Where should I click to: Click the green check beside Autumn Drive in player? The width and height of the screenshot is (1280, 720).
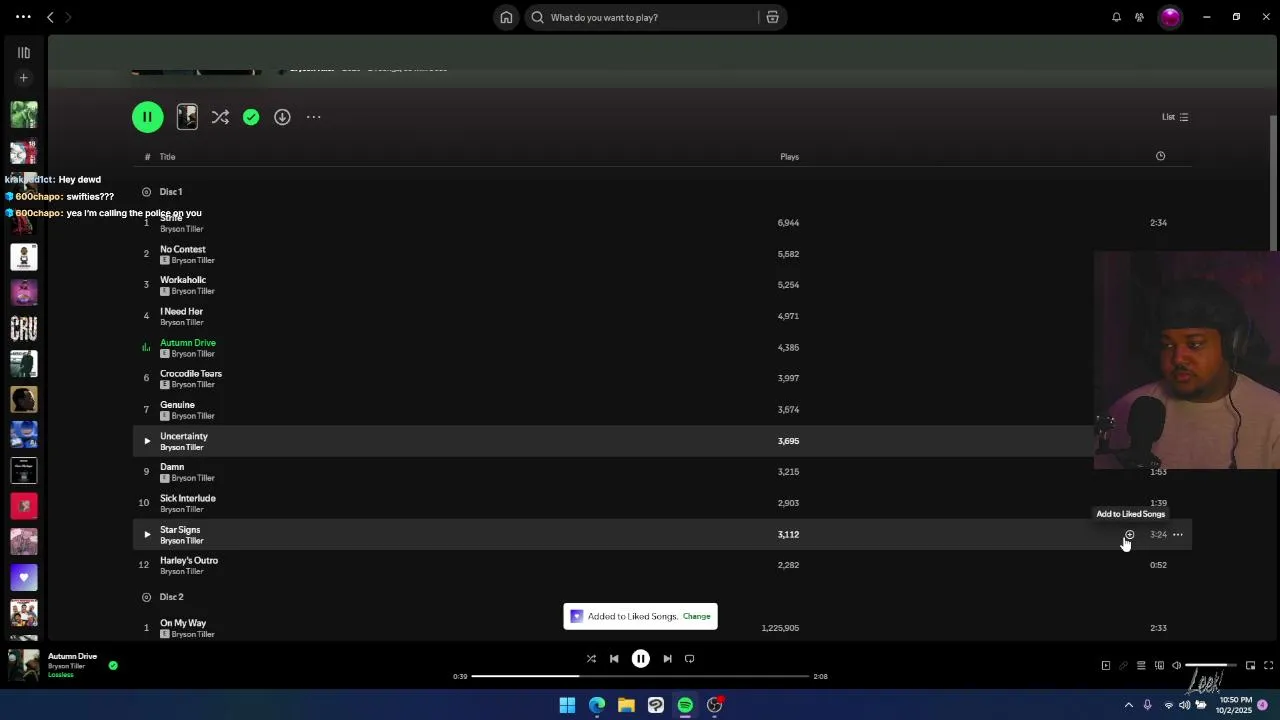[x=113, y=666]
